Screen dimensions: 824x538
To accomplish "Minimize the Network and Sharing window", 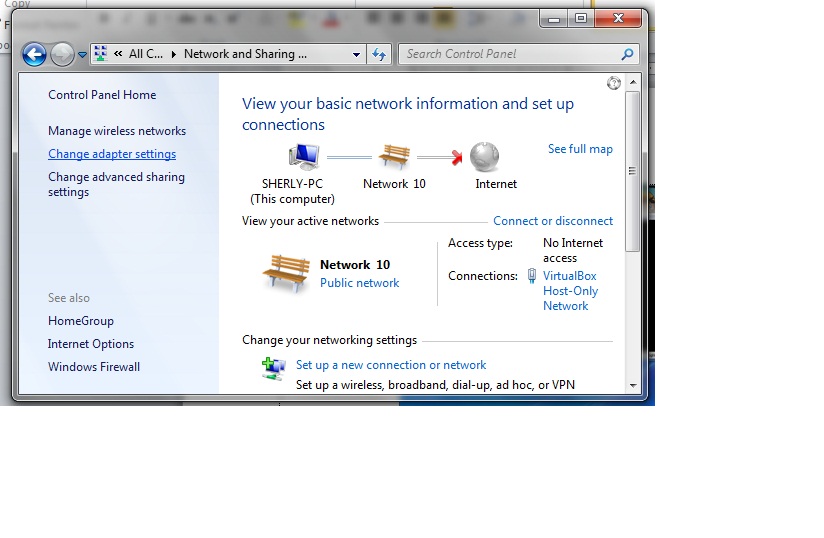I will (553, 19).
